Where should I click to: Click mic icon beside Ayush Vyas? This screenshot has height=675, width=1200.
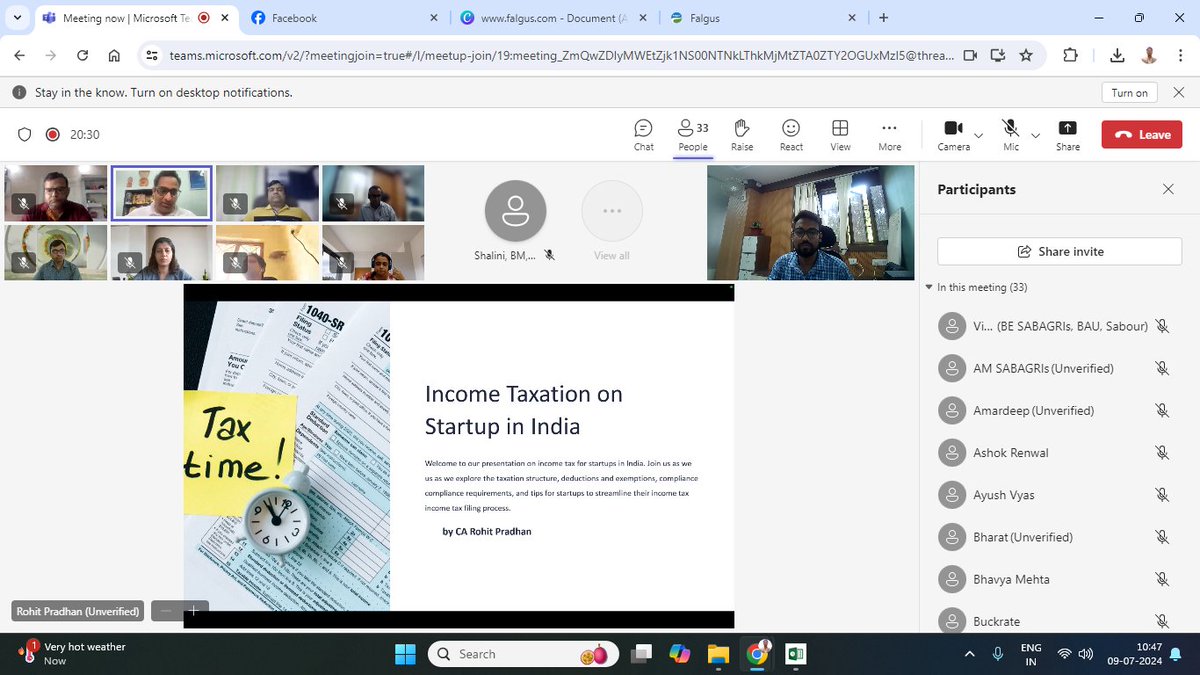point(1161,495)
